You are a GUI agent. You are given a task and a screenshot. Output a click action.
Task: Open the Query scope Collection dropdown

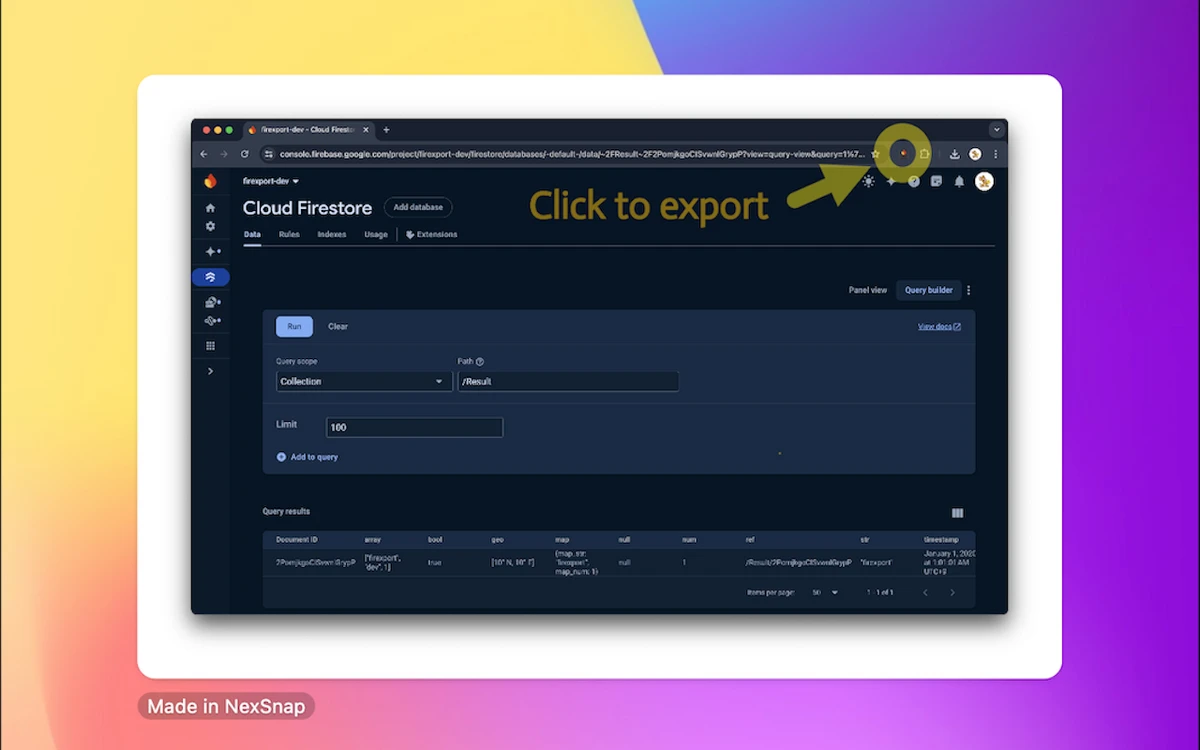(364, 381)
